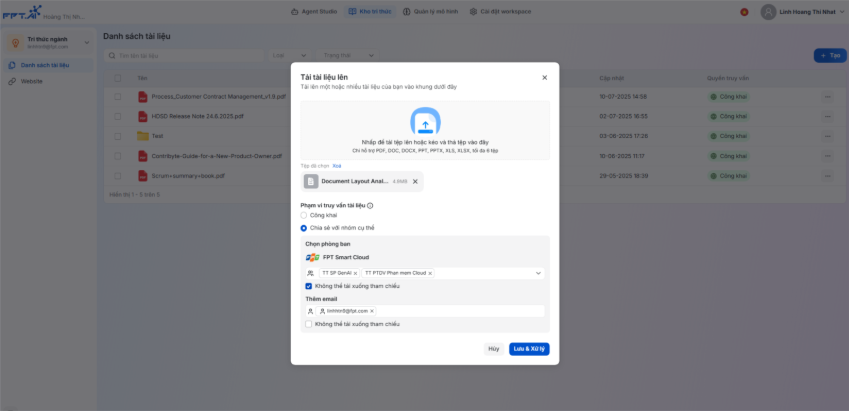Click the Xoá link to clear selected files
Viewport: 849px width, 411px height.
point(337,165)
